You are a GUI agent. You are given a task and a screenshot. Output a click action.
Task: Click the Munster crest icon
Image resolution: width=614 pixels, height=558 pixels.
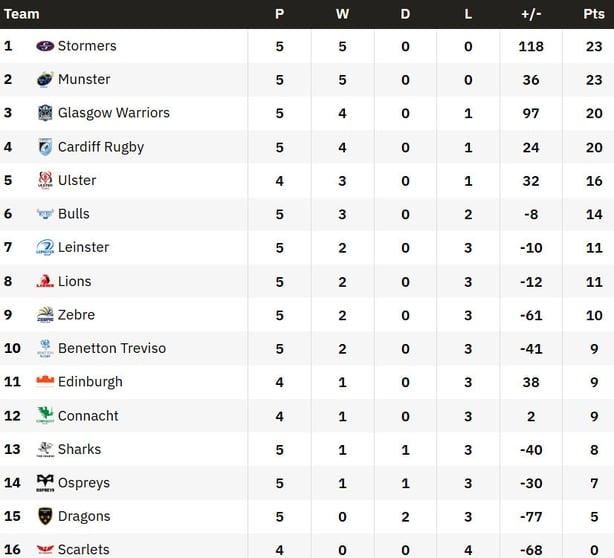point(45,79)
